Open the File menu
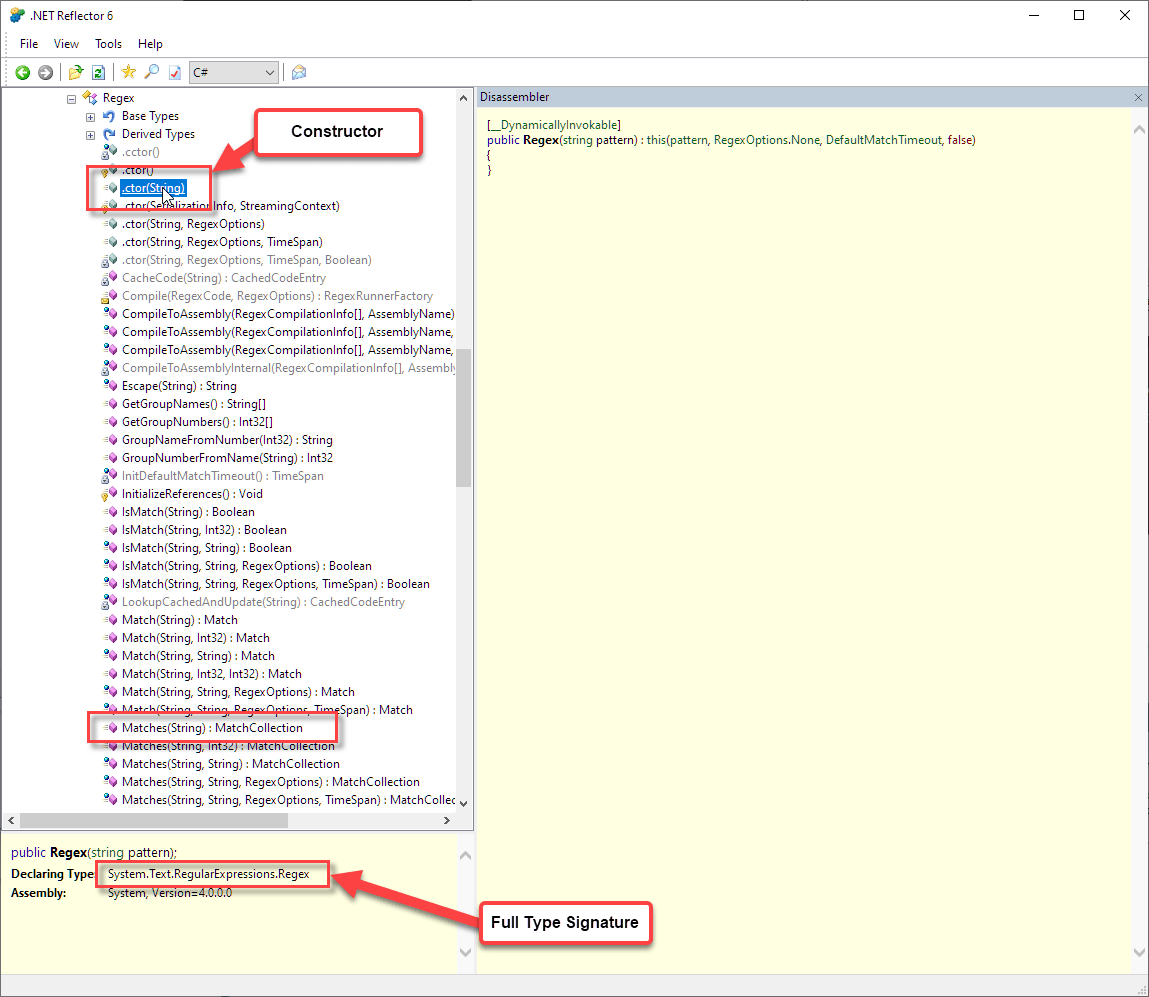The image size is (1149, 997). coord(29,44)
